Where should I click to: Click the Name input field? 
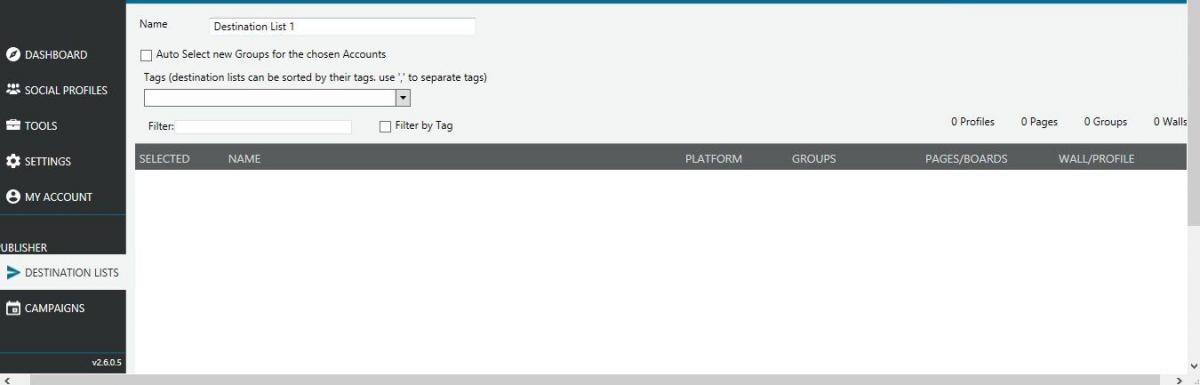coord(343,27)
